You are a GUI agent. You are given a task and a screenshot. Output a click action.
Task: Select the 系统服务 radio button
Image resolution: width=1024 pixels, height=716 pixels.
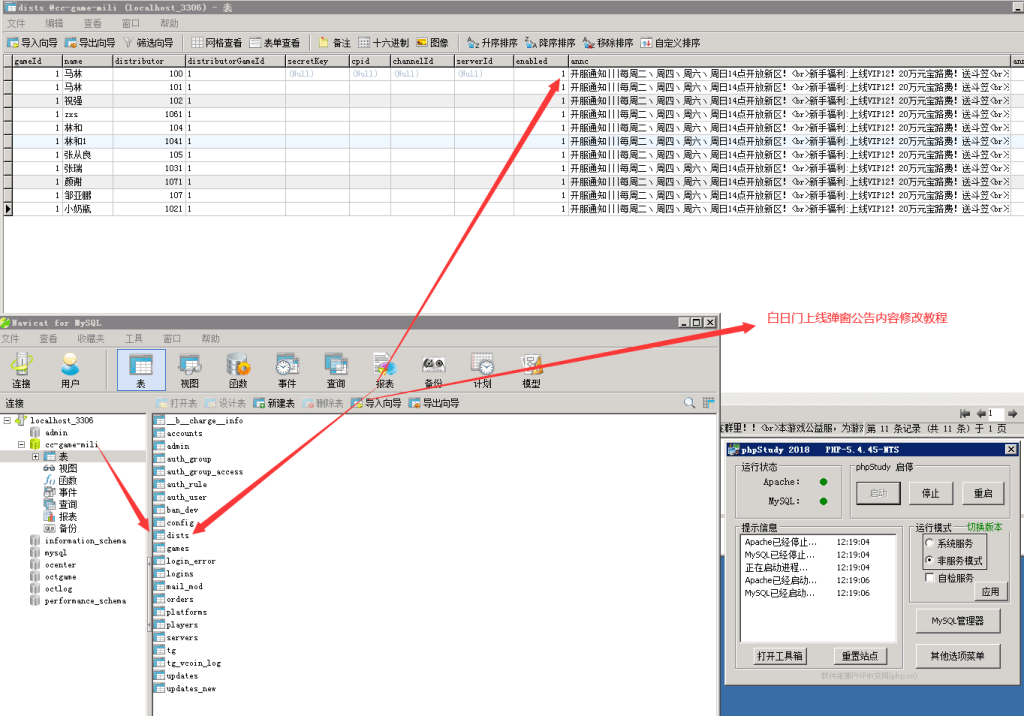(929, 543)
